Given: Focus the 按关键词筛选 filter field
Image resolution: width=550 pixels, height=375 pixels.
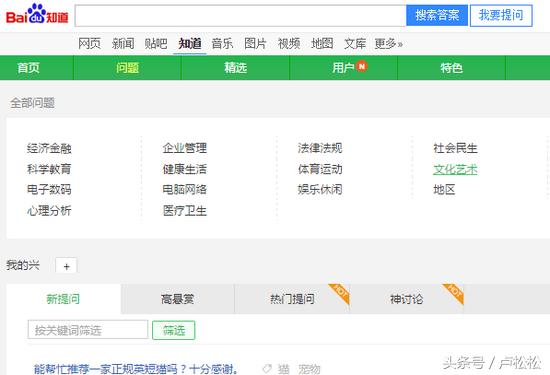Looking at the screenshot, I should tap(88, 330).
